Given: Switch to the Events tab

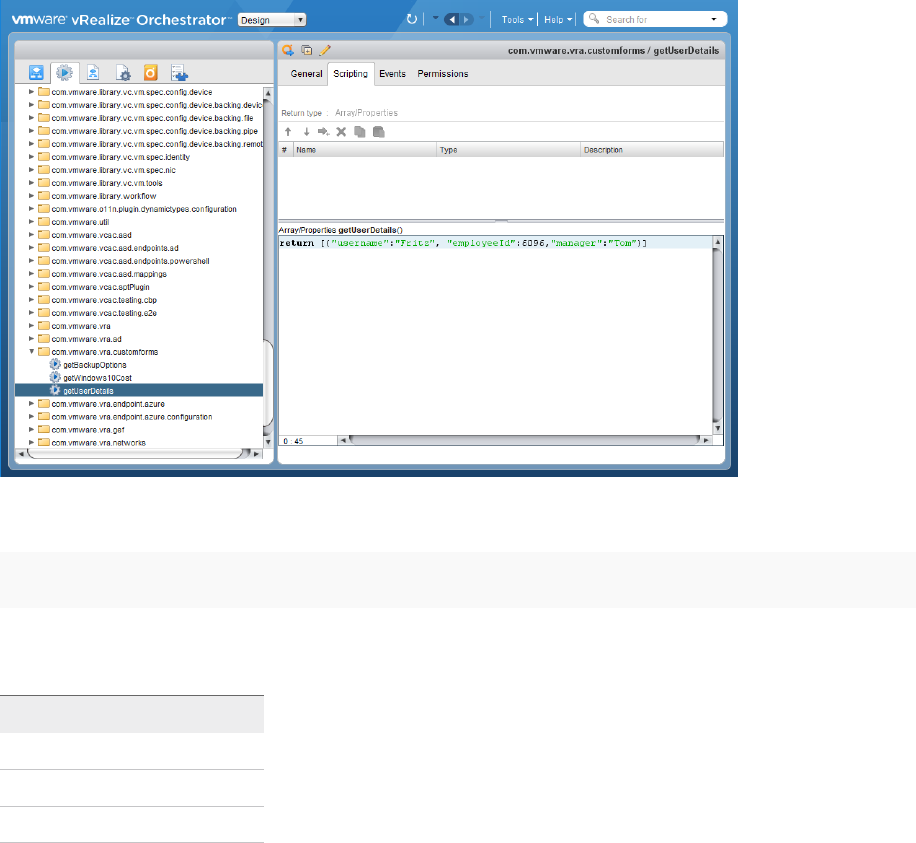Looking at the screenshot, I should [x=392, y=74].
